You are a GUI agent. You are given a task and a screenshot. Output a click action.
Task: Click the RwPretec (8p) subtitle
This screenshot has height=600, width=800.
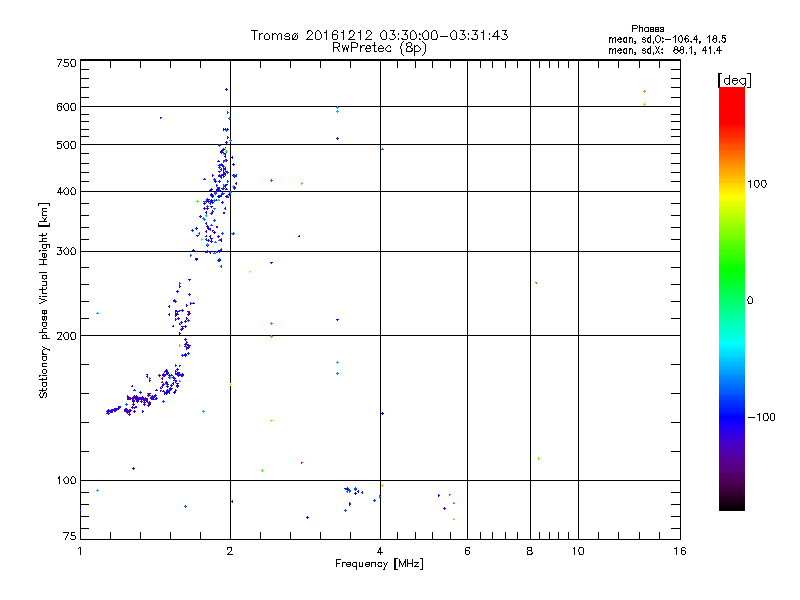point(379,48)
